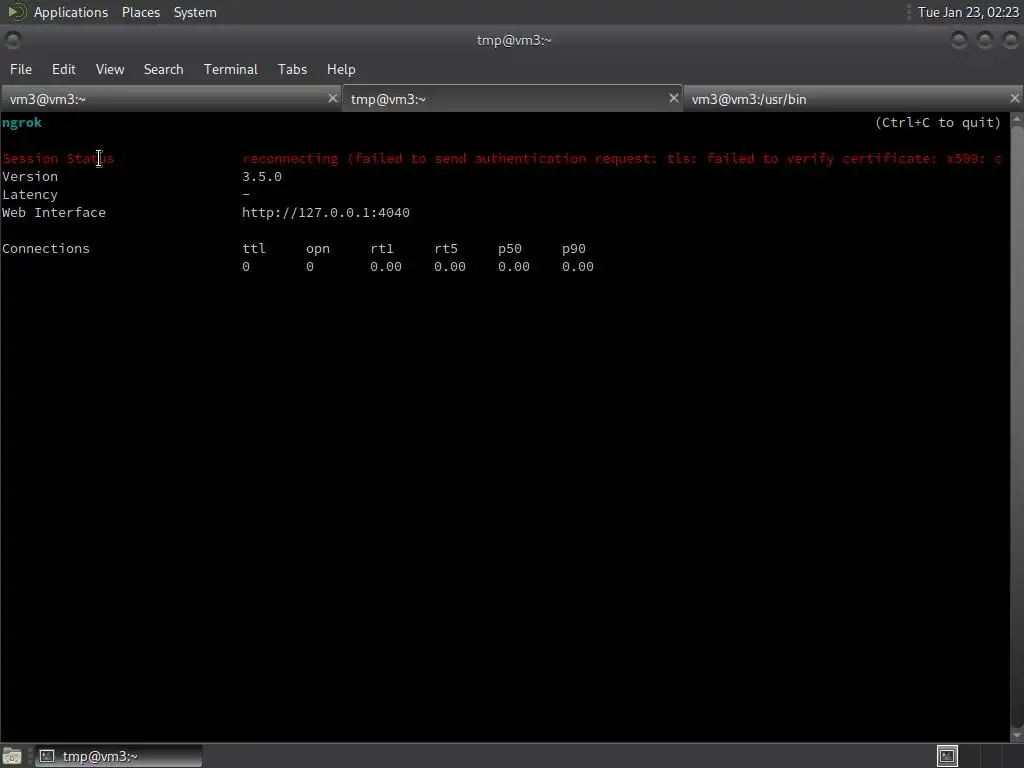
Task: Close the vm3@vm3:/usr/bin tab
Action: pos(1014,99)
